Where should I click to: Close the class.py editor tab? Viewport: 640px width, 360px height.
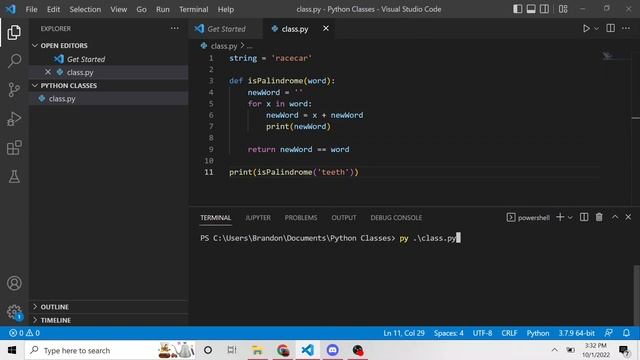pyautogui.click(x=326, y=28)
